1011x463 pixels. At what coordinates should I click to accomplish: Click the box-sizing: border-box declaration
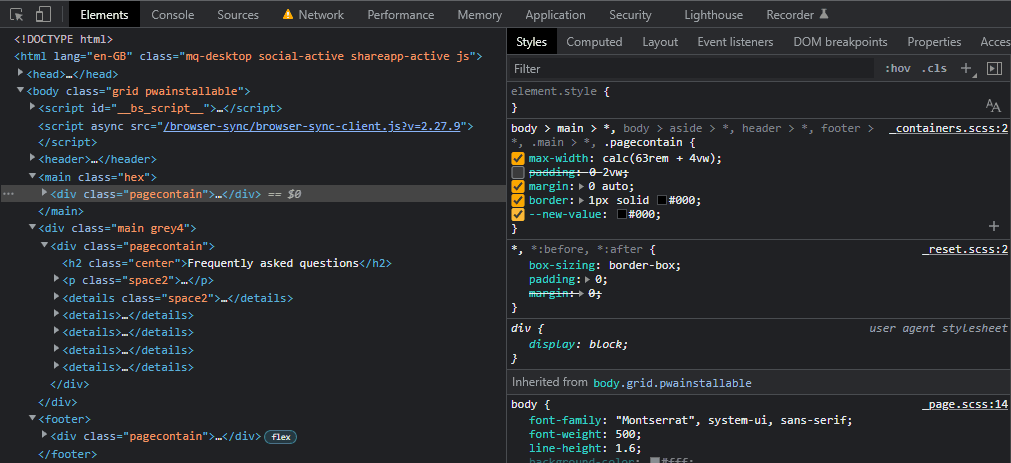tap(605, 266)
